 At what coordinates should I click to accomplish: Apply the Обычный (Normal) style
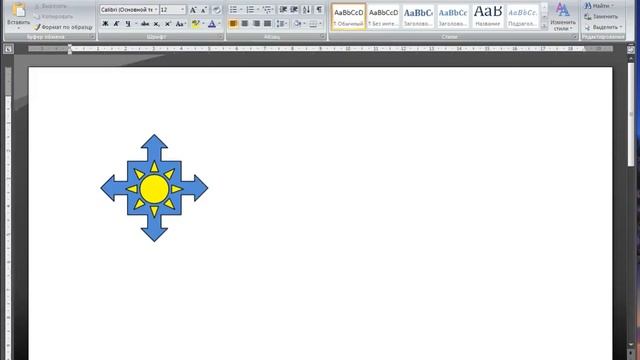coord(349,17)
